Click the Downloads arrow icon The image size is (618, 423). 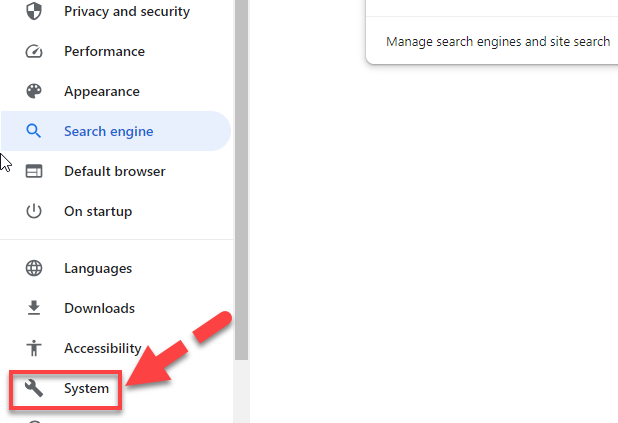pos(34,308)
